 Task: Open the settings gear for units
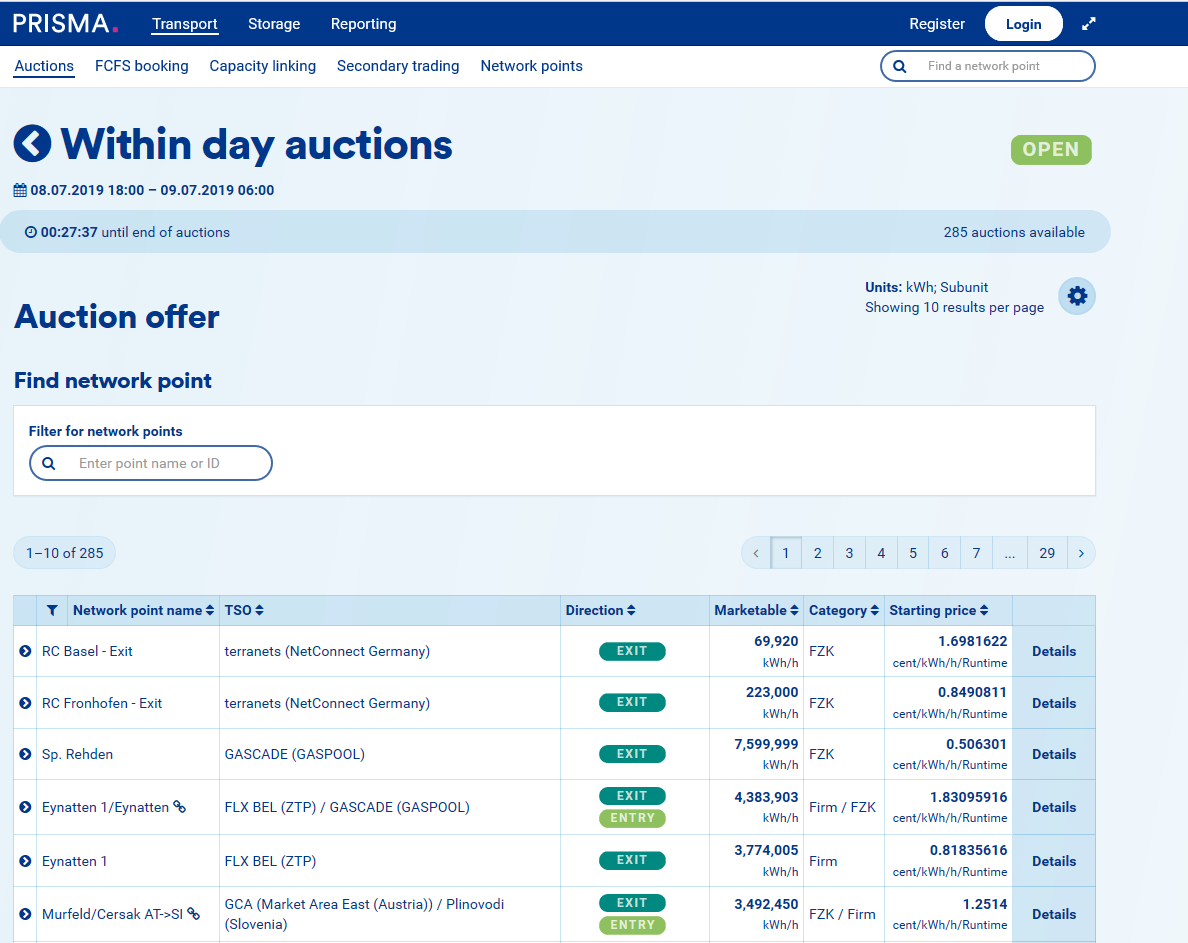click(1077, 296)
